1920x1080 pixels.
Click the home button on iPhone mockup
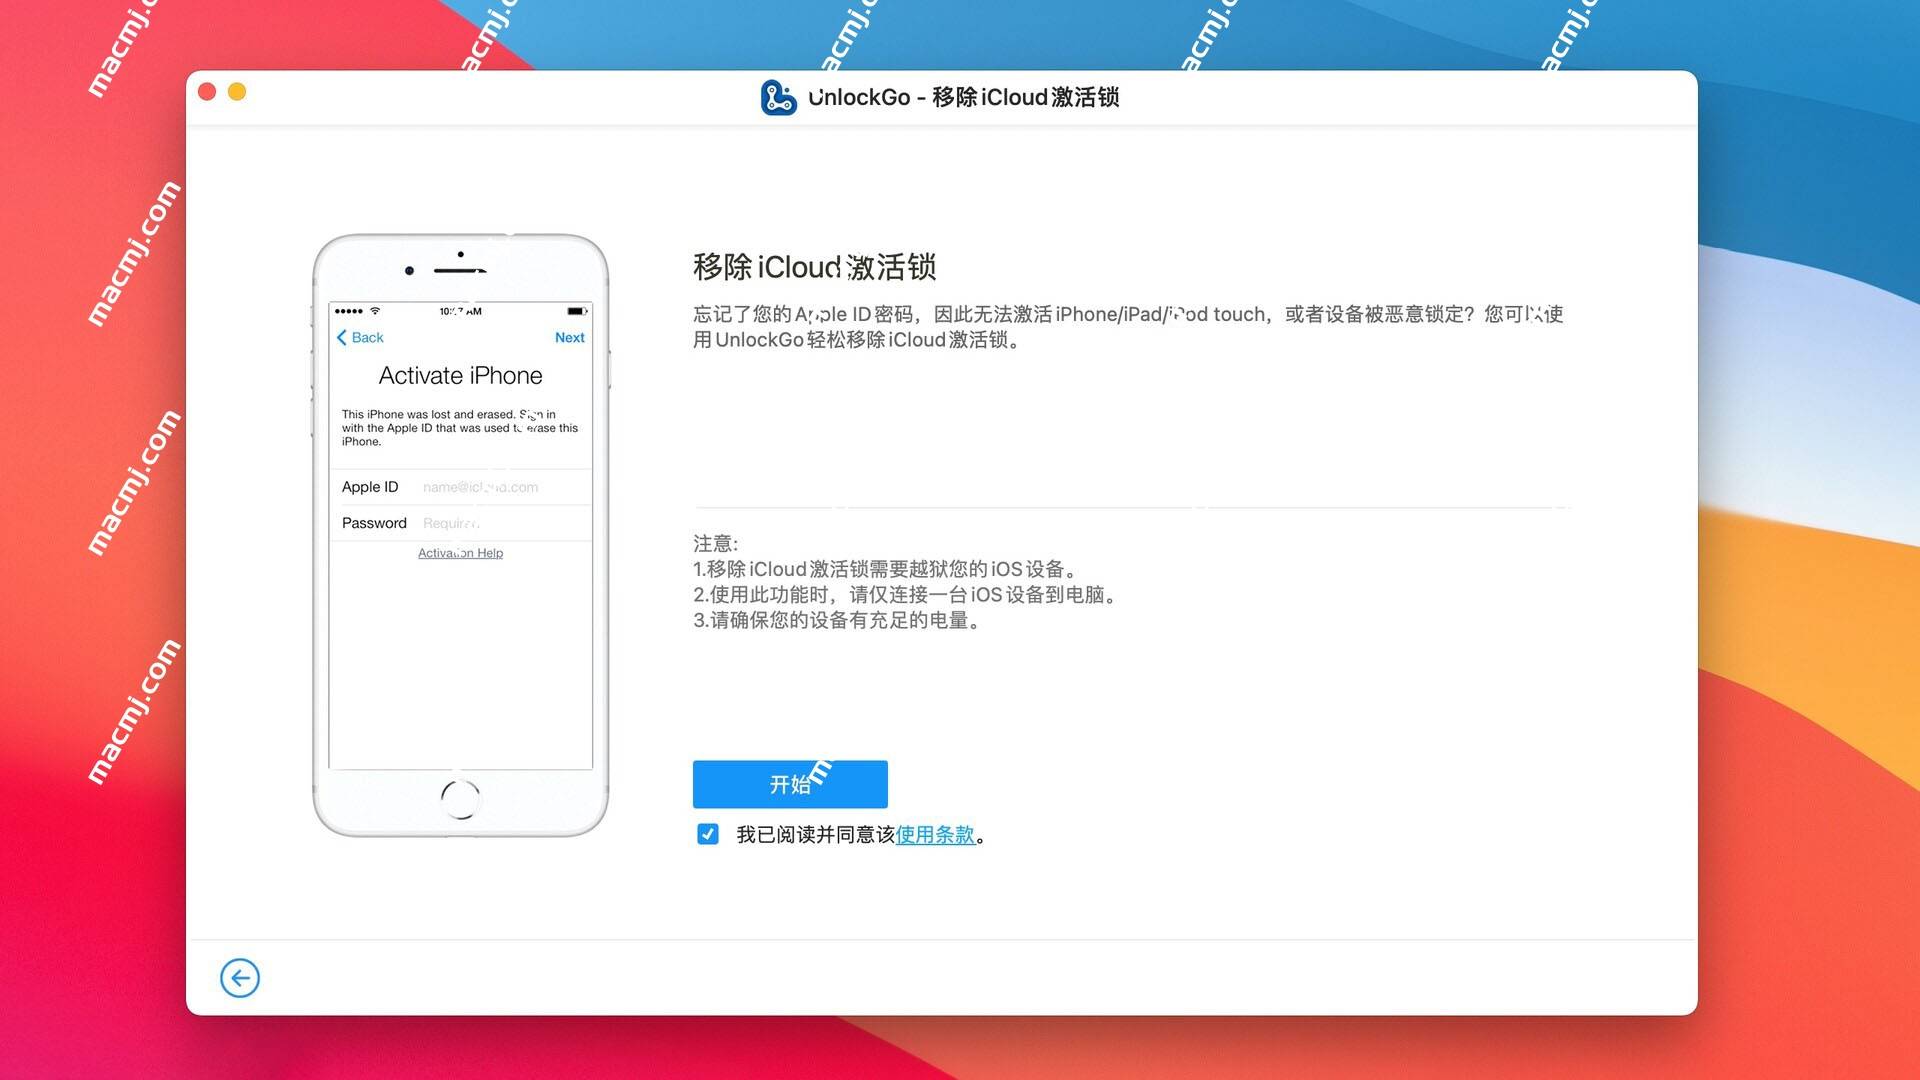tap(461, 799)
